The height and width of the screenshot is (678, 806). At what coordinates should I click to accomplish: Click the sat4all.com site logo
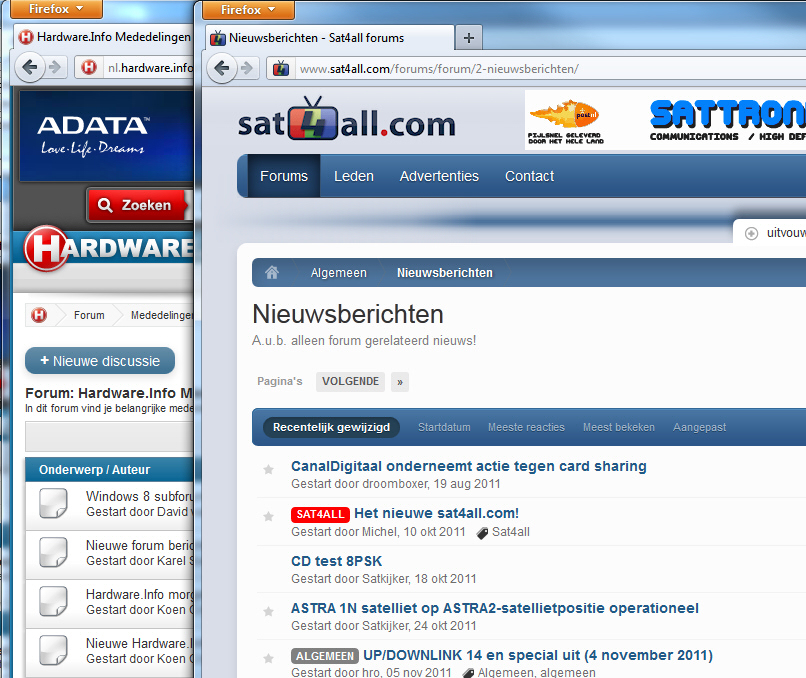pos(347,120)
